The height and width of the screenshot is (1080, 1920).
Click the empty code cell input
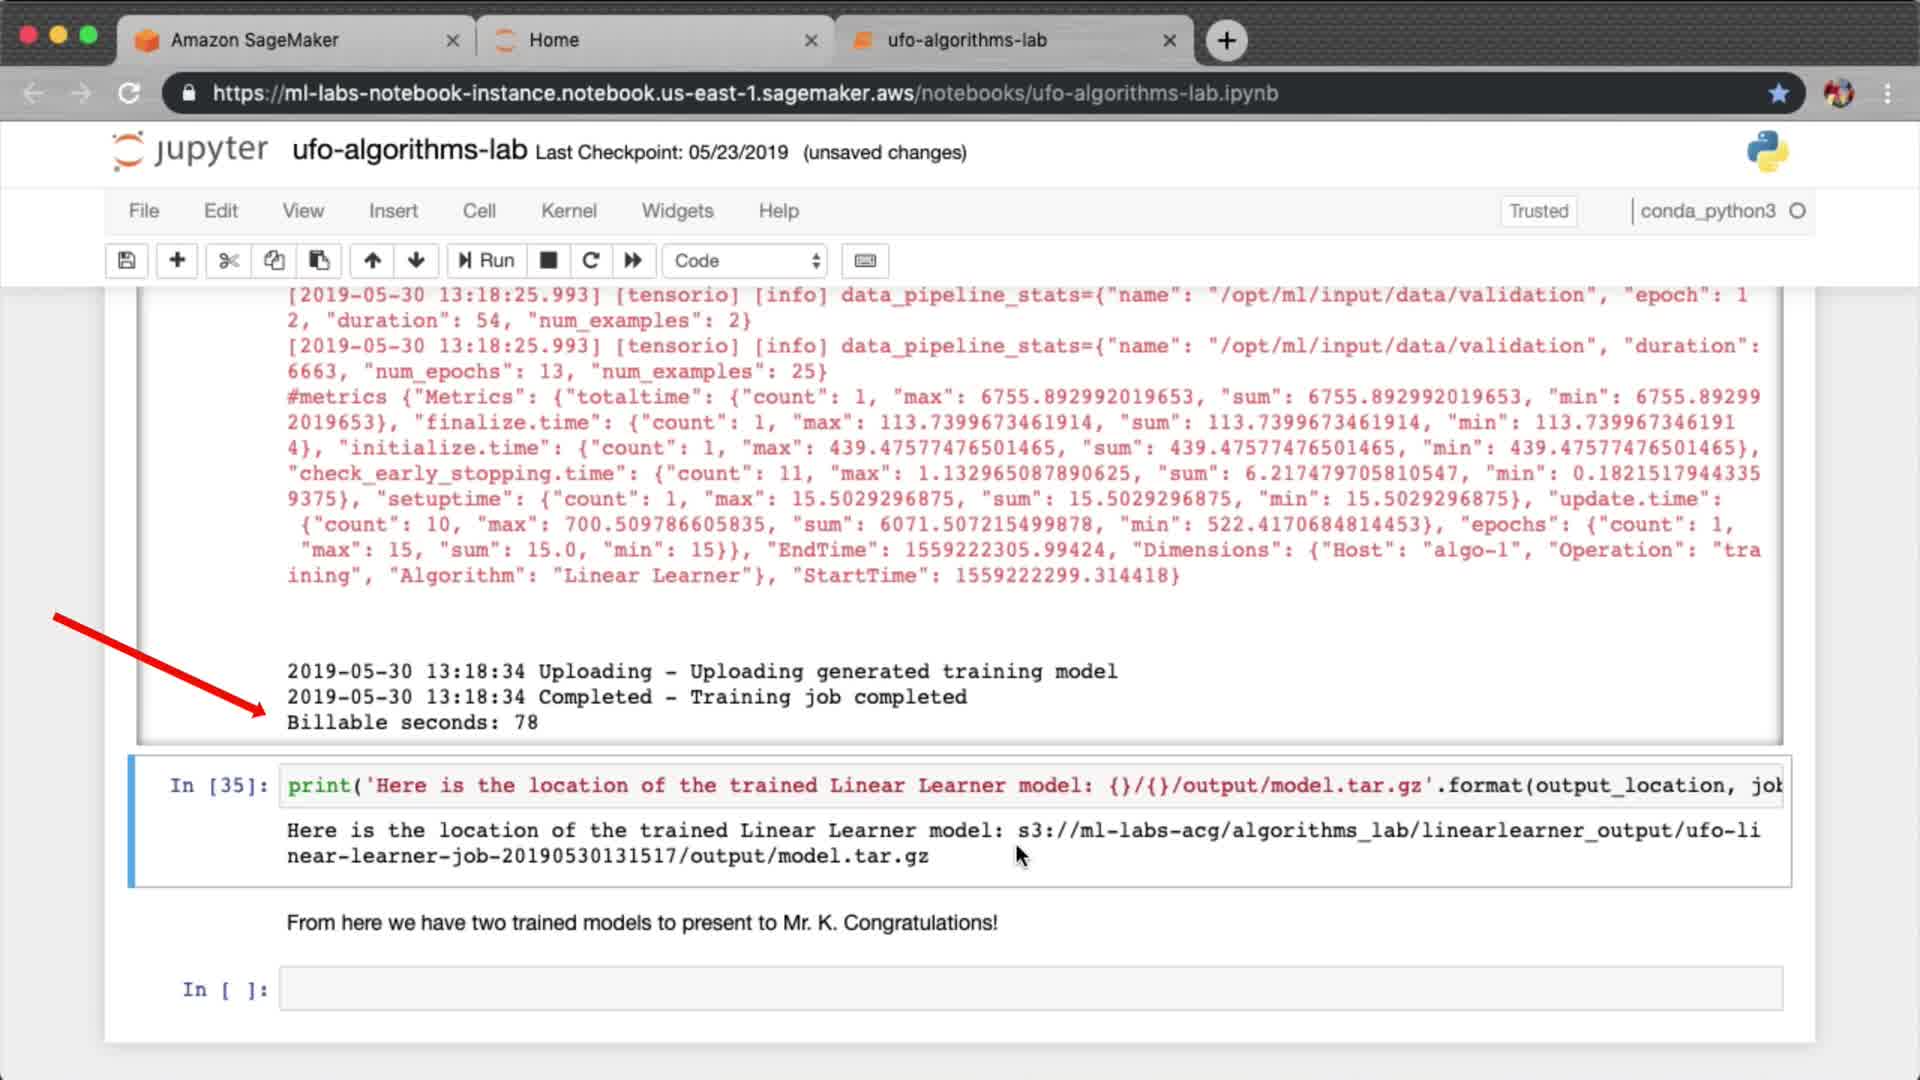point(1030,989)
